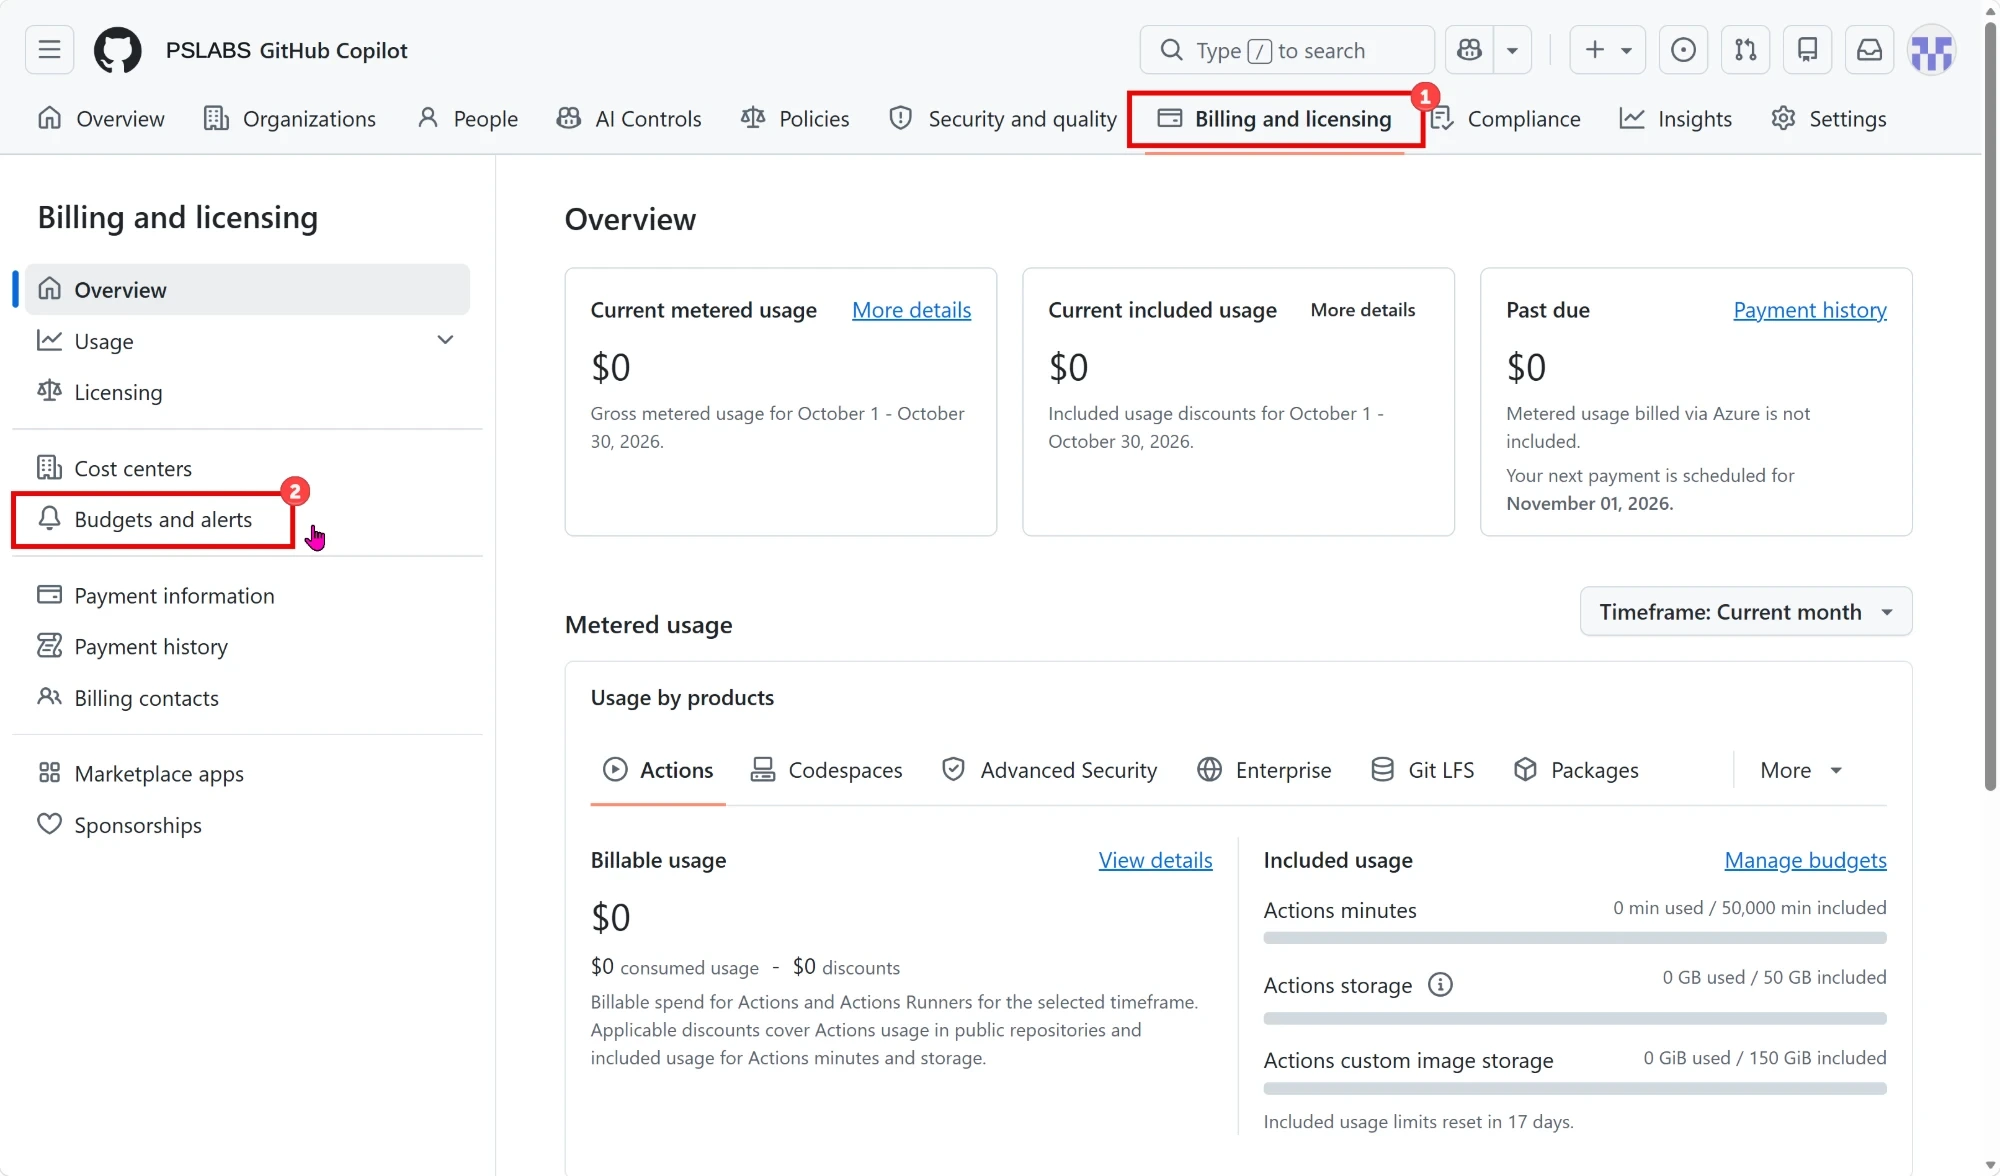Open the notifications inbox icon
This screenshot has width=2000, height=1176.
click(x=1869, y=50)
